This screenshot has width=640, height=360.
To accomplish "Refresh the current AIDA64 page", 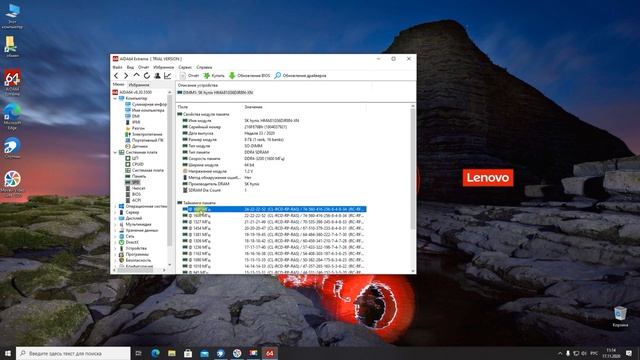I will (x=147, y=76).
